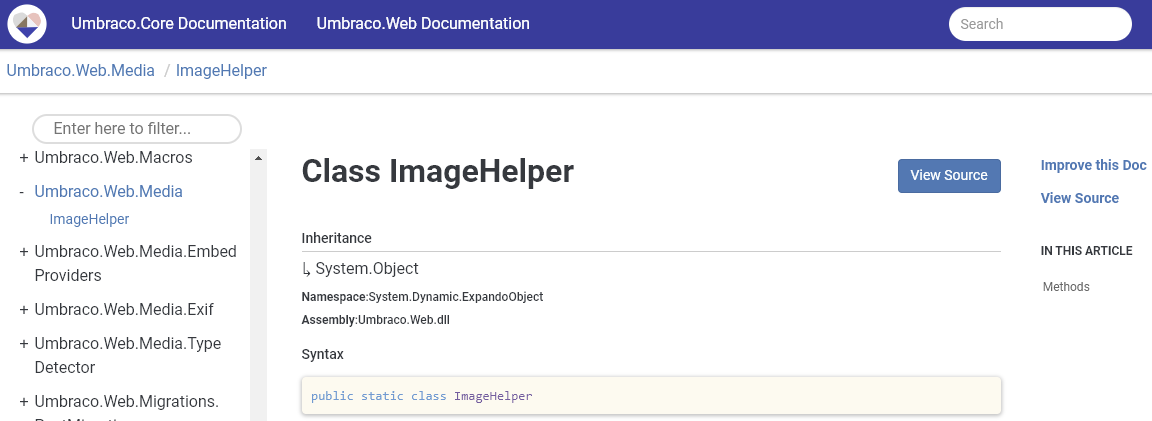
Task: Open Umbraco.Core Documentation link
Action: (x=179, y=24)
